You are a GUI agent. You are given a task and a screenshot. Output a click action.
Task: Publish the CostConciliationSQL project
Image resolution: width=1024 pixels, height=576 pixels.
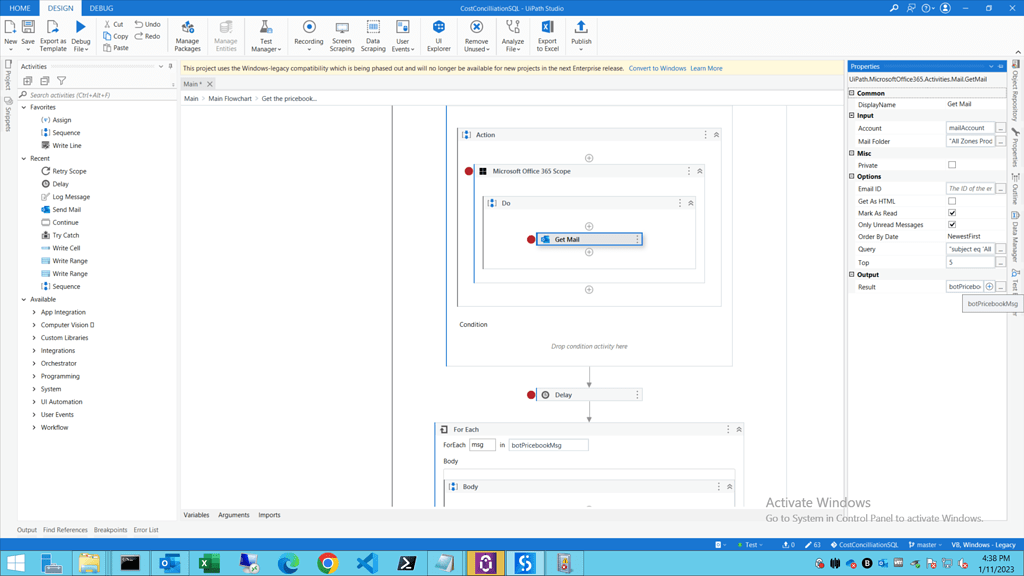click(580, 32)
